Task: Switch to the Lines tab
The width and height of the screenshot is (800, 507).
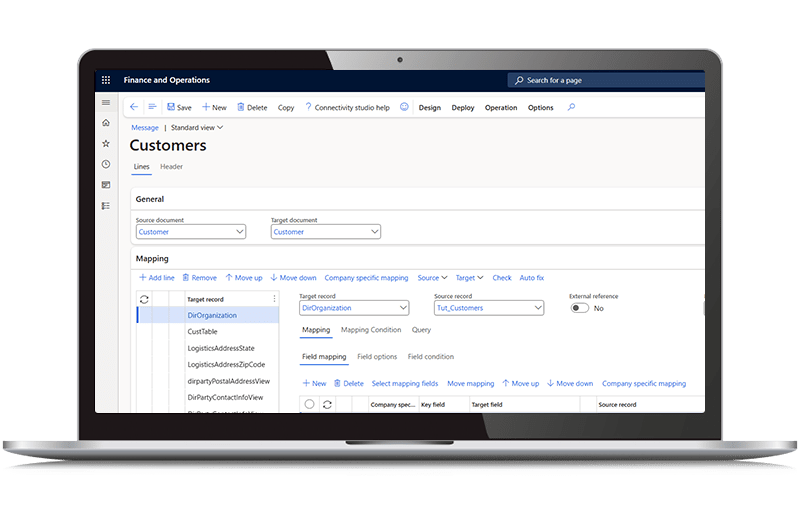Action: (141, 167)
